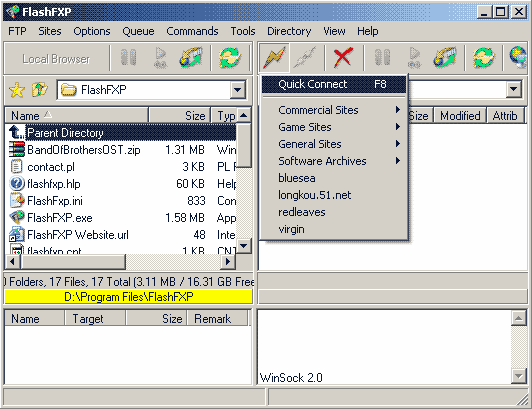Click the folder up-arrow icon beside star

40,90
